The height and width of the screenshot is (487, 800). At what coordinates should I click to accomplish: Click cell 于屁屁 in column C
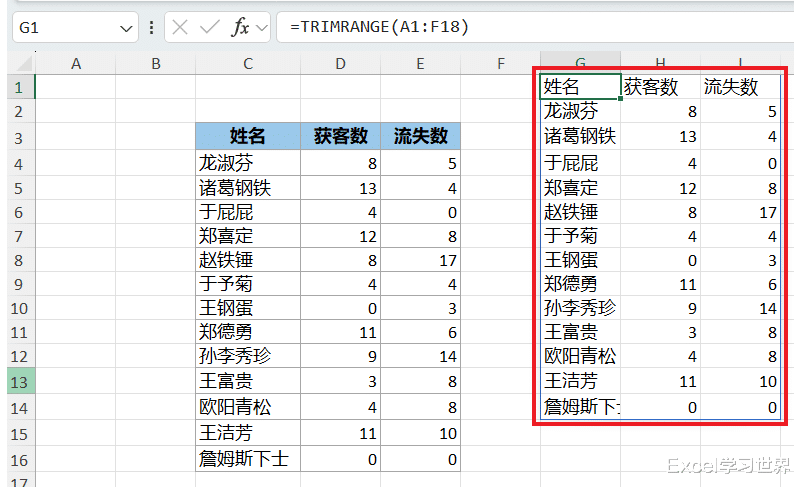pos(248,212)
